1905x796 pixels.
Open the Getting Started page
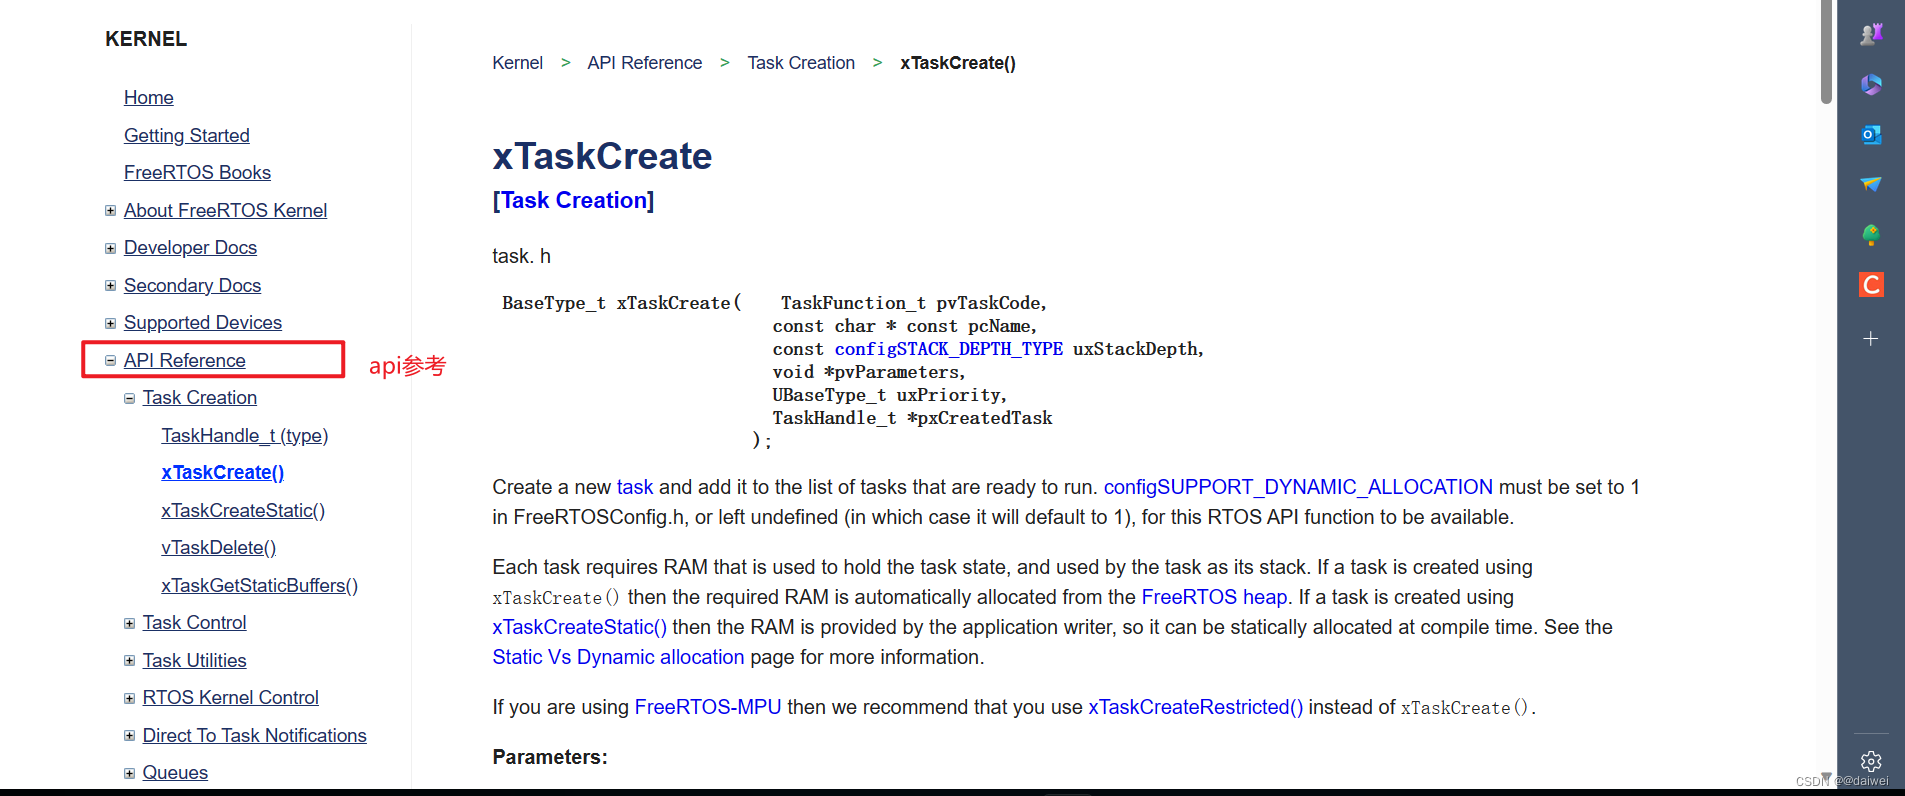pyautogui.click(x=186, y=135)
